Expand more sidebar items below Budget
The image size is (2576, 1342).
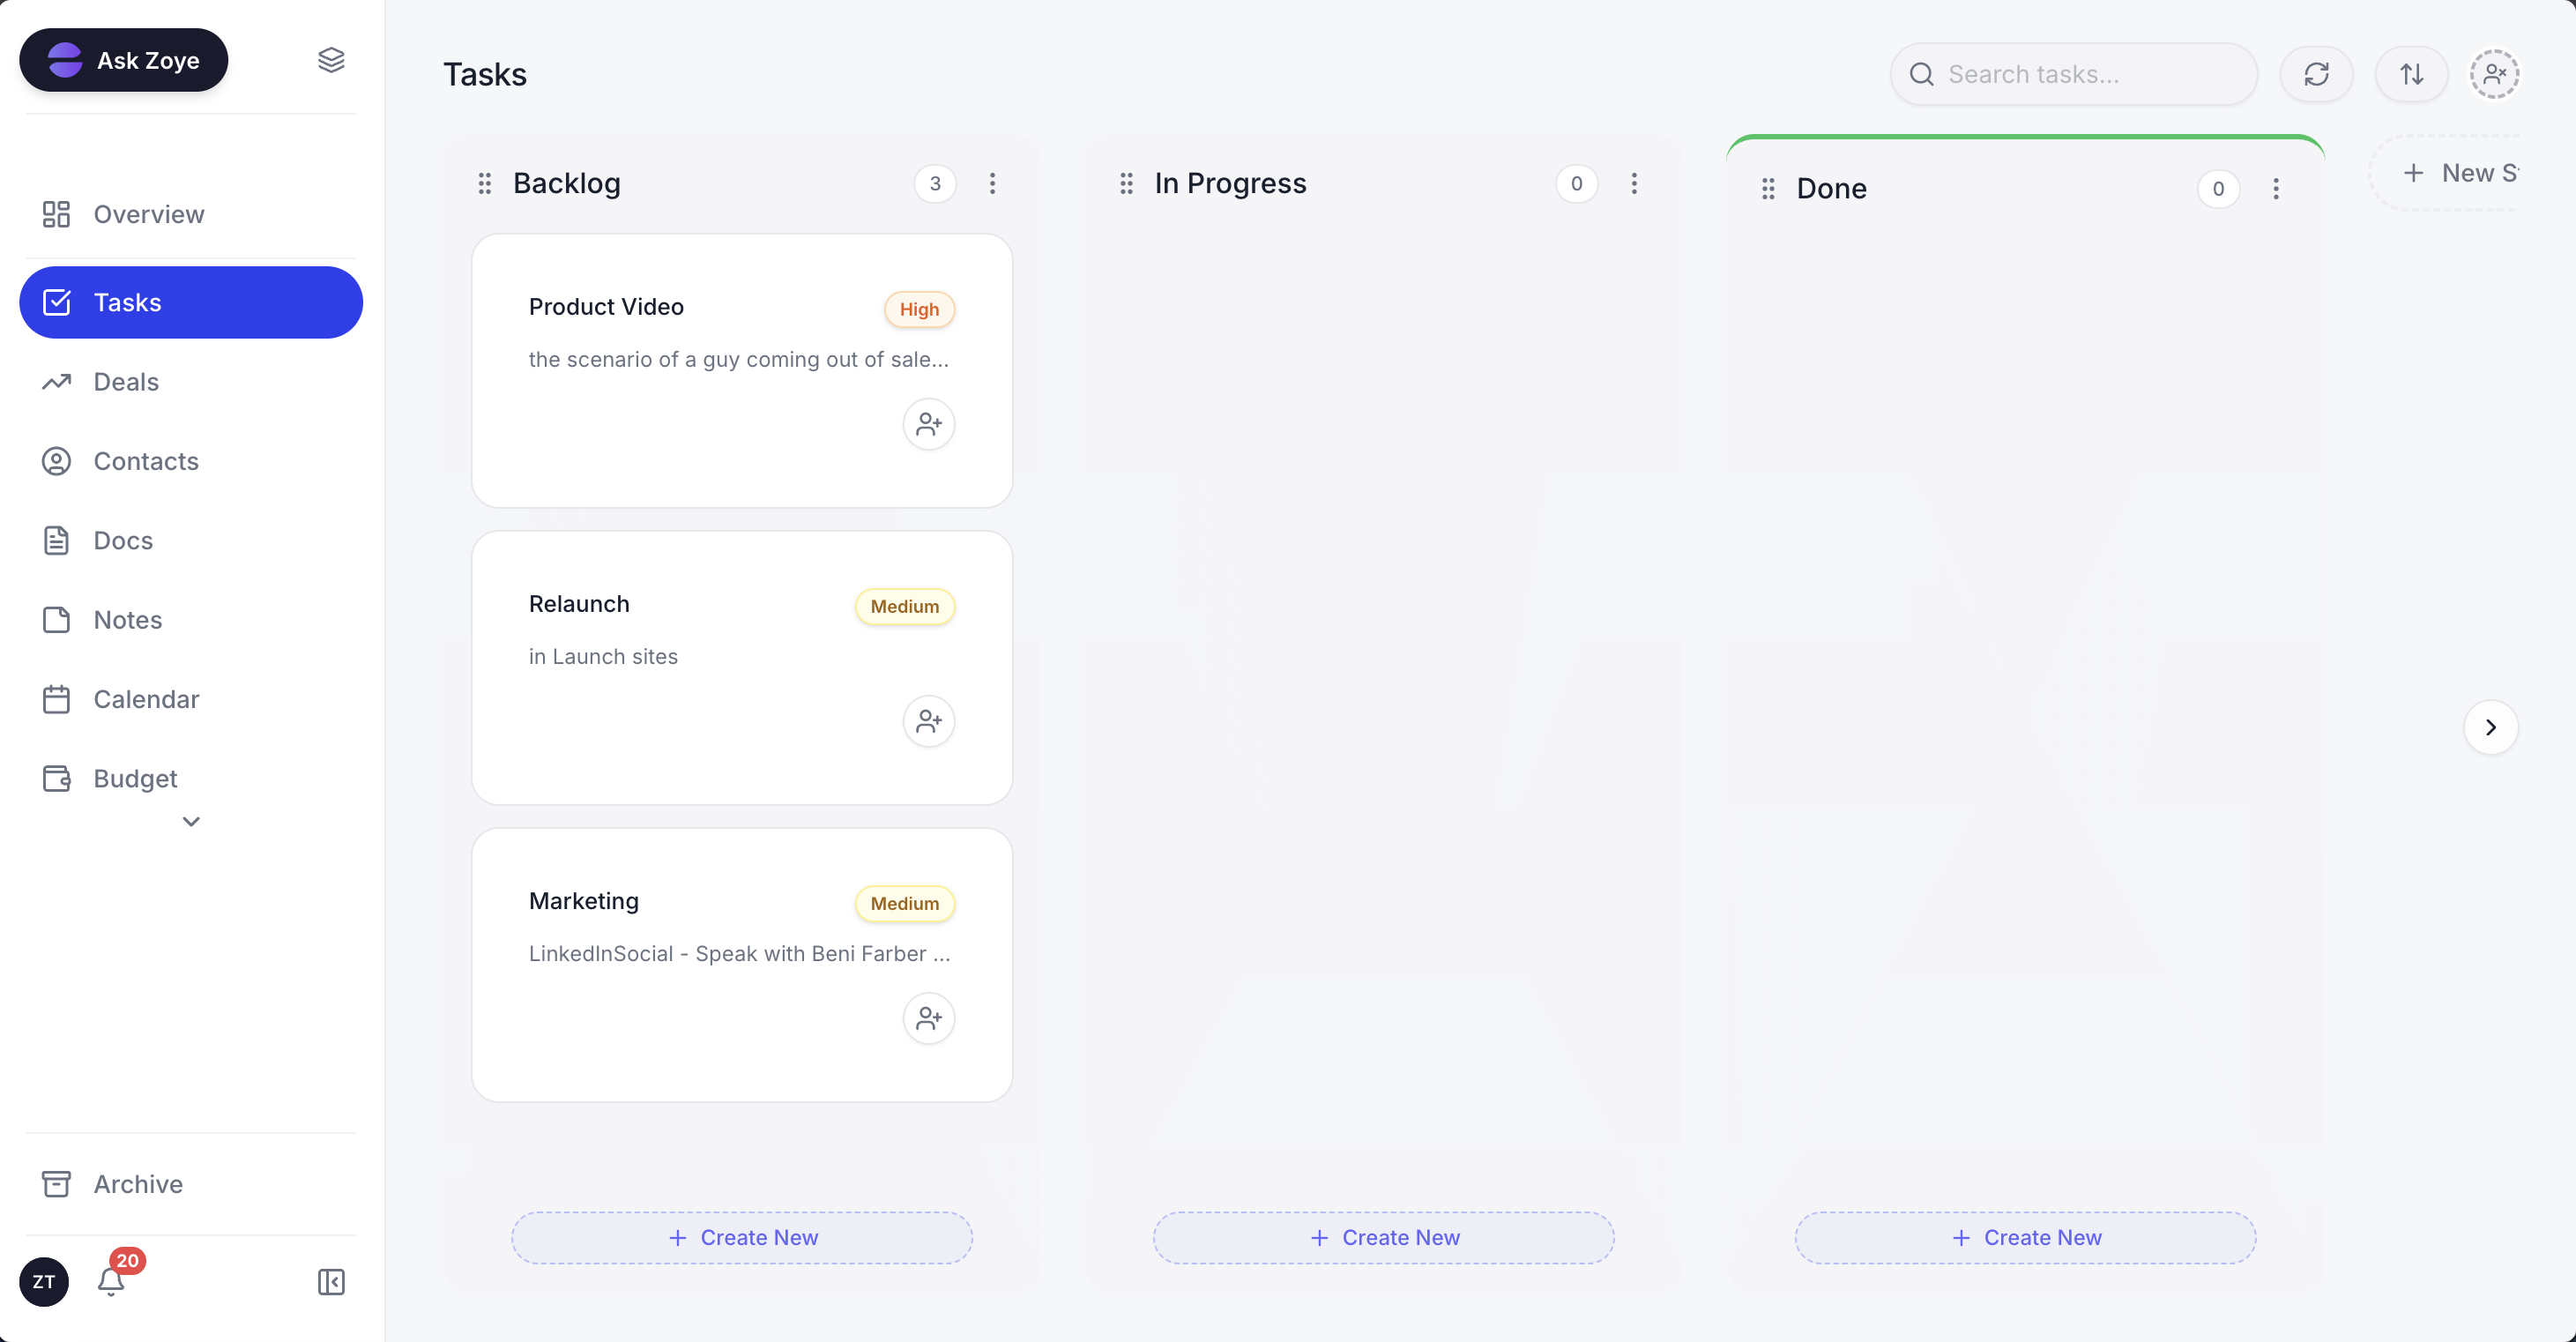coord(191,822)
